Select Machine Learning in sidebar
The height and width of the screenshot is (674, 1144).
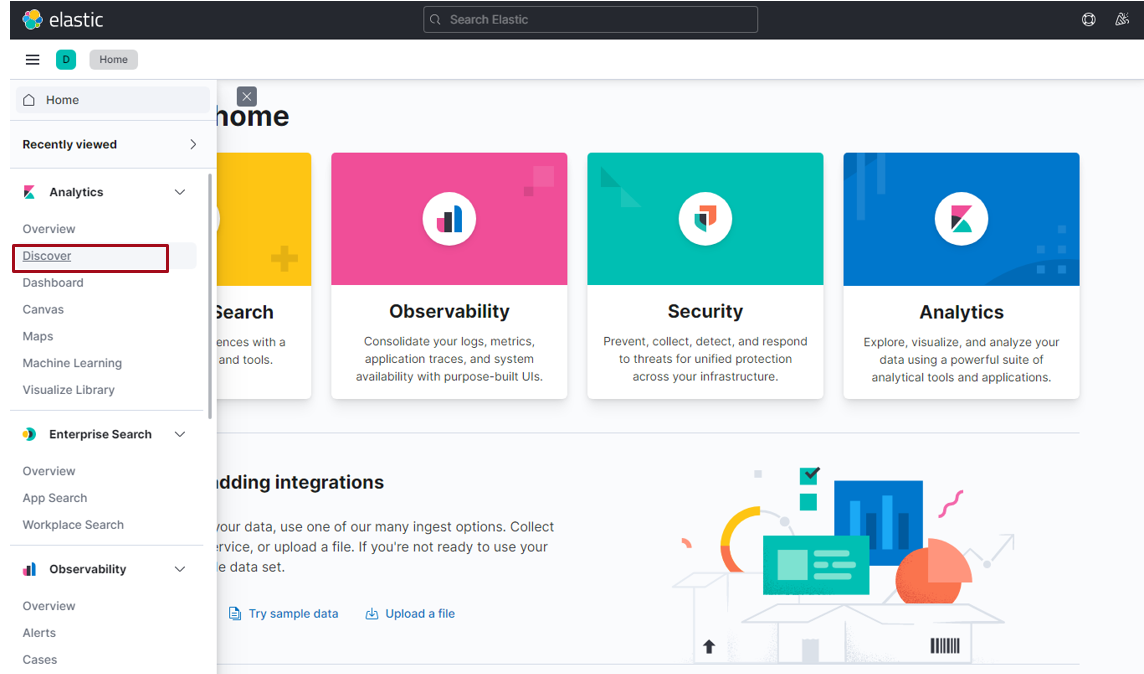pyautogui.click(x=72, y=363)
